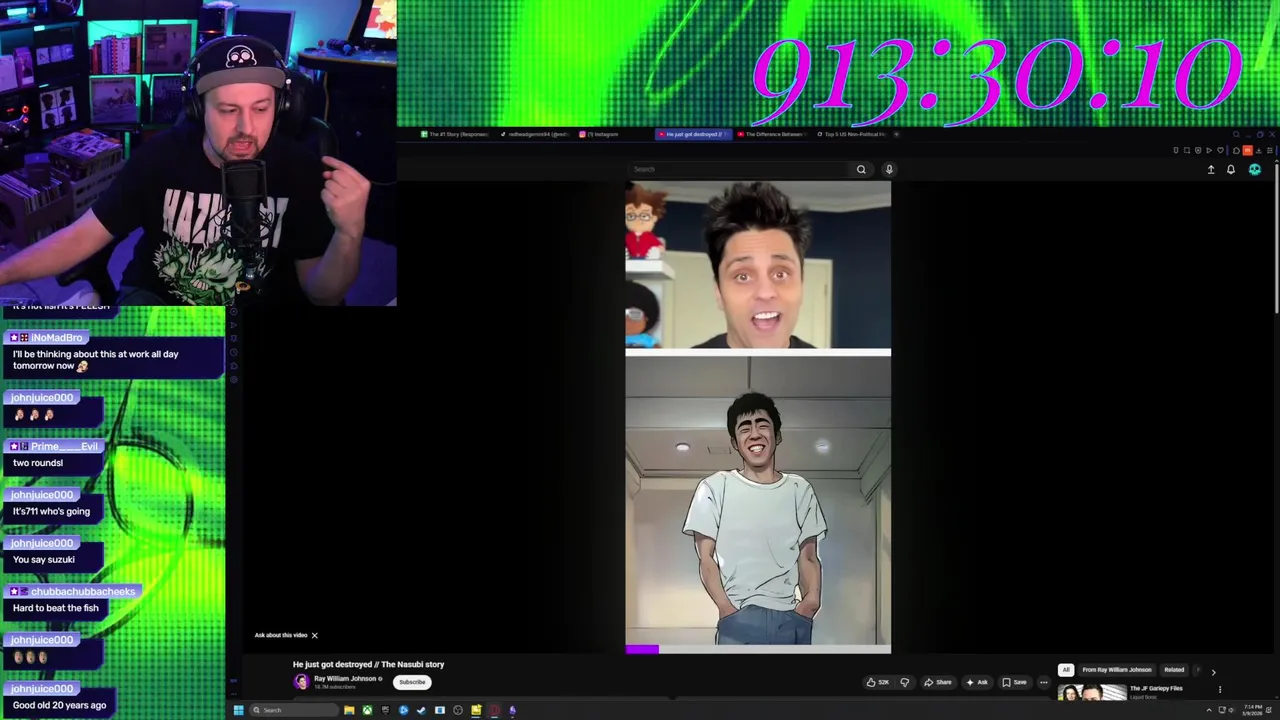Click the heart bookmark icon in browser toolbar

coord(1220,150)
